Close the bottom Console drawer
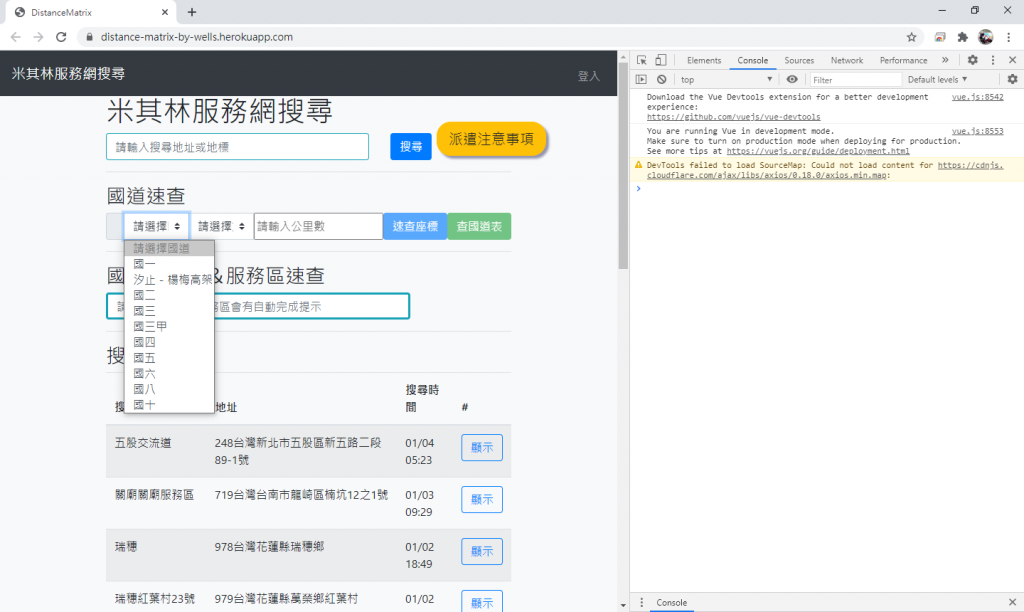Screen dimensions: 1024x612 click(1012, 602)
